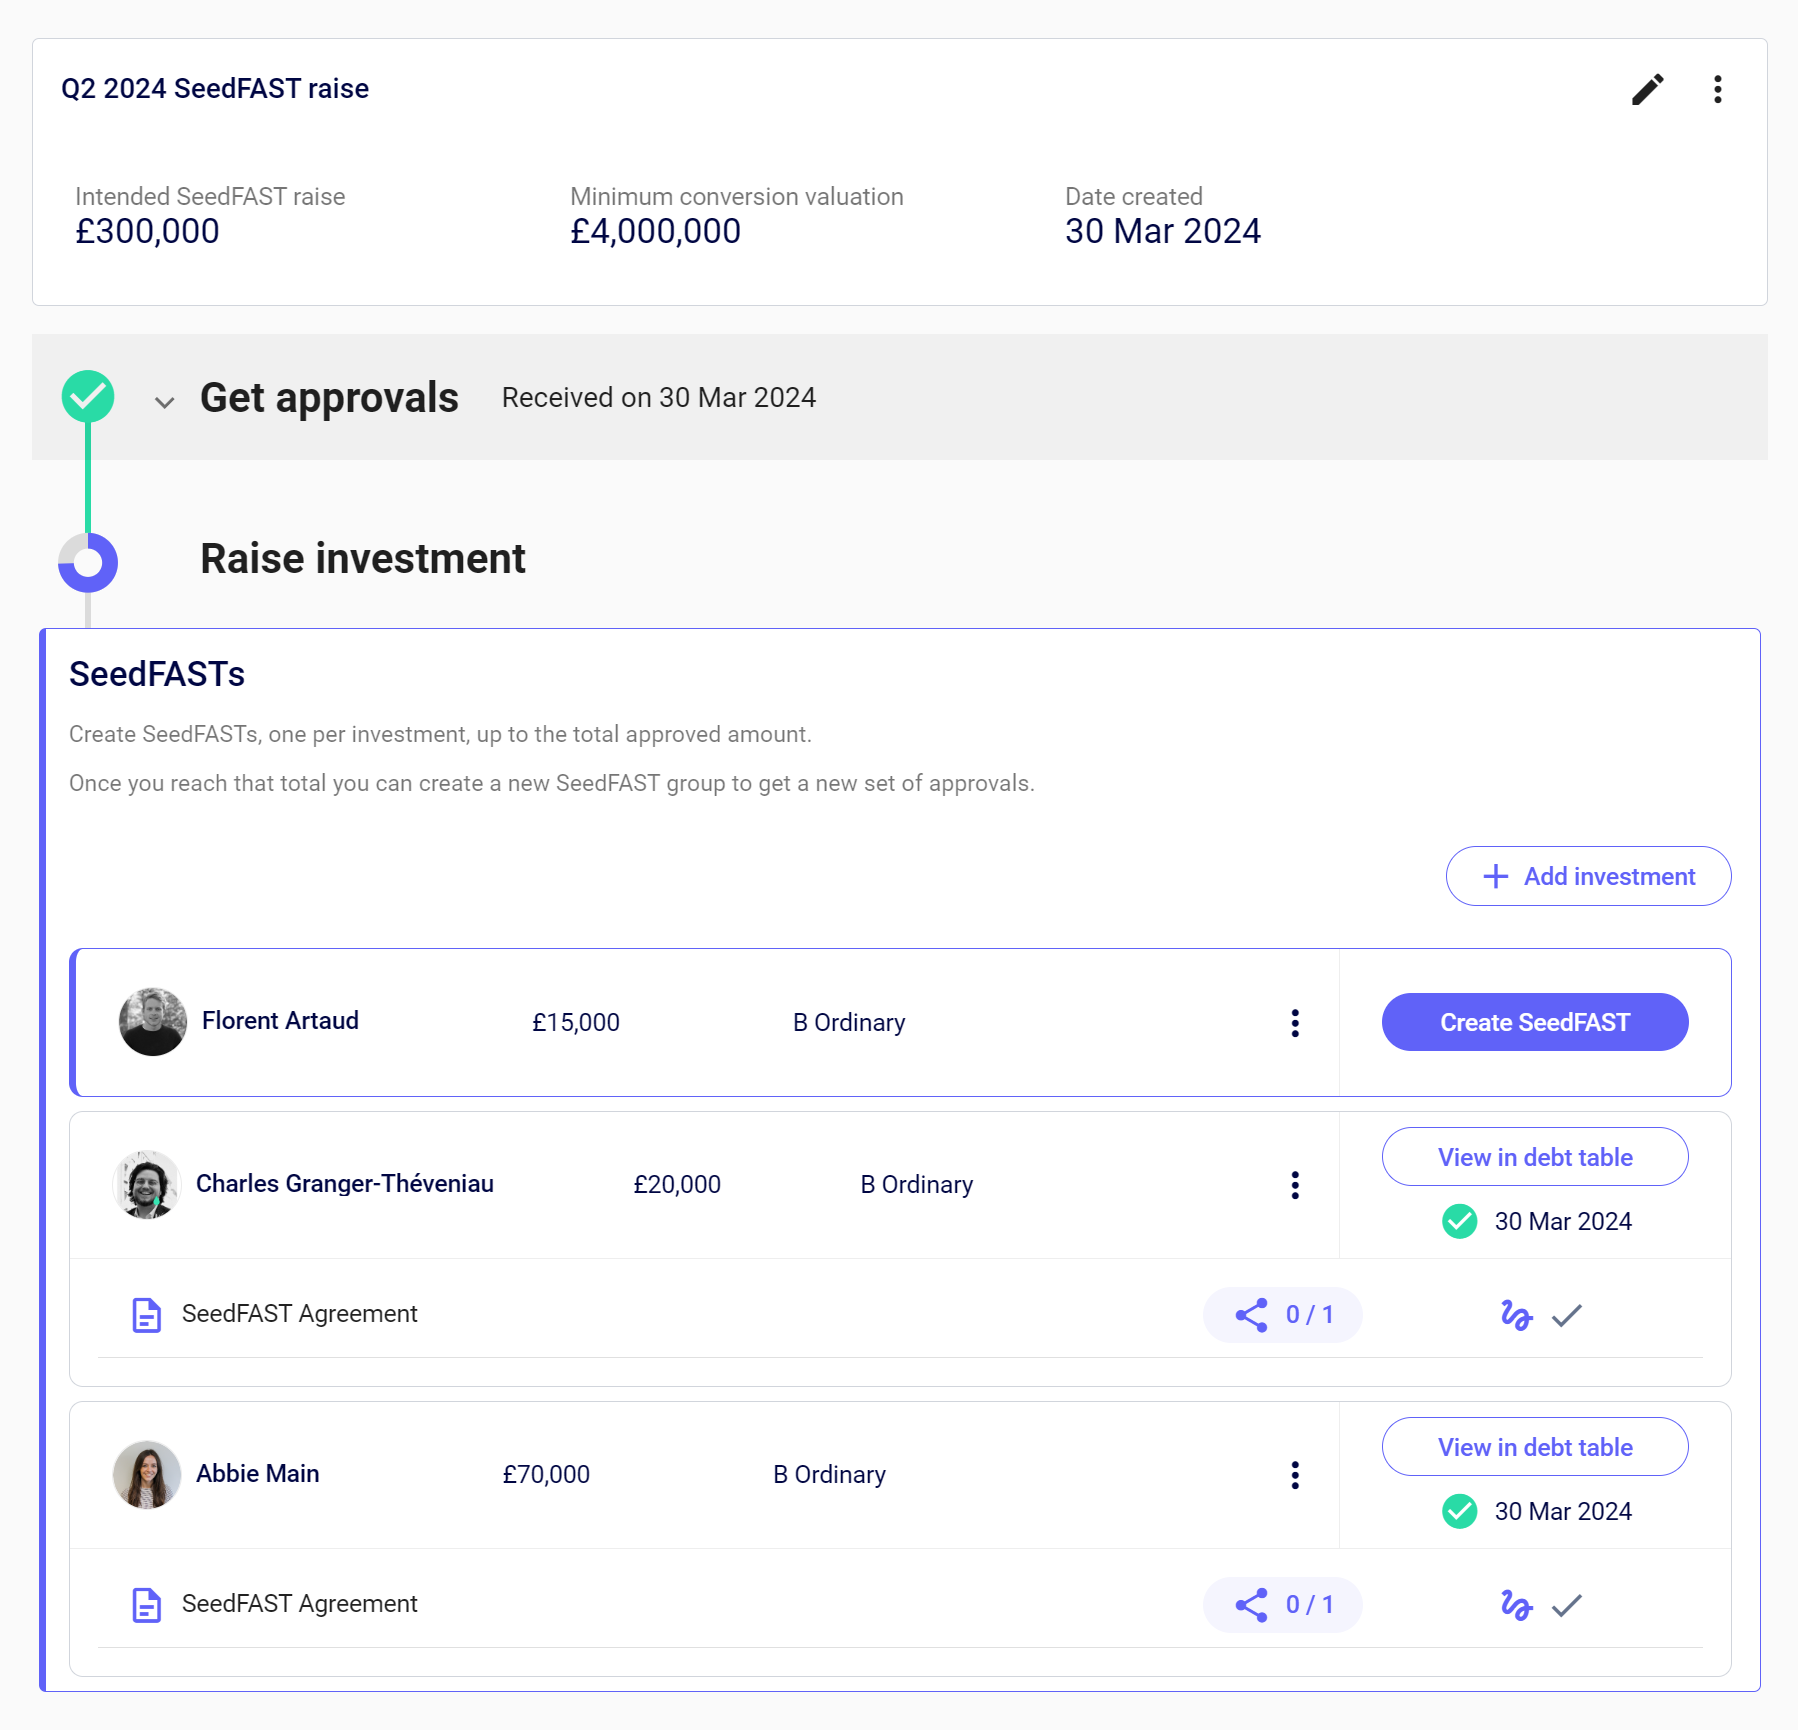Open Florent Artaud's row options menu

pos(1295,1022)
